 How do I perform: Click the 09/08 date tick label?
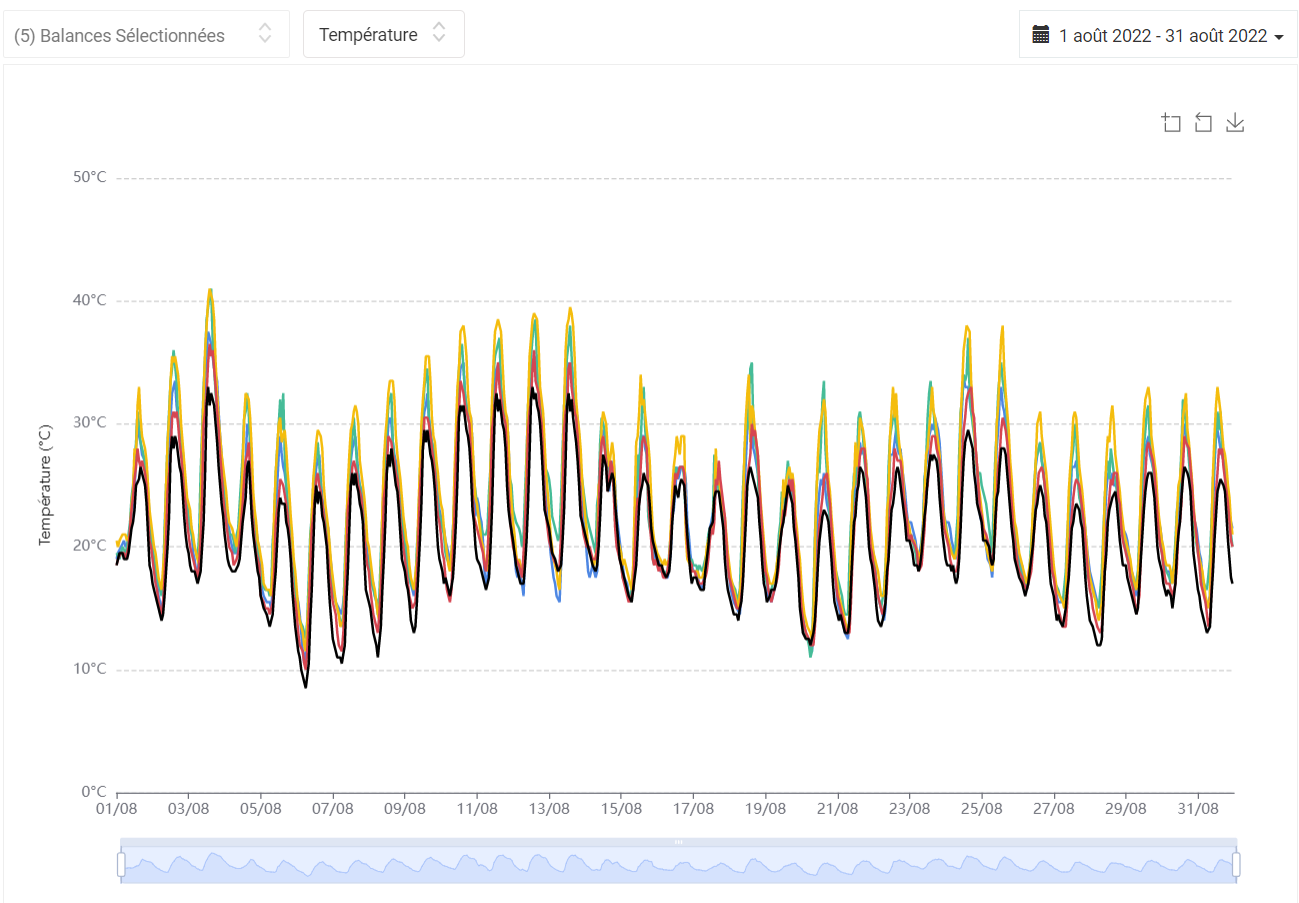405,809
